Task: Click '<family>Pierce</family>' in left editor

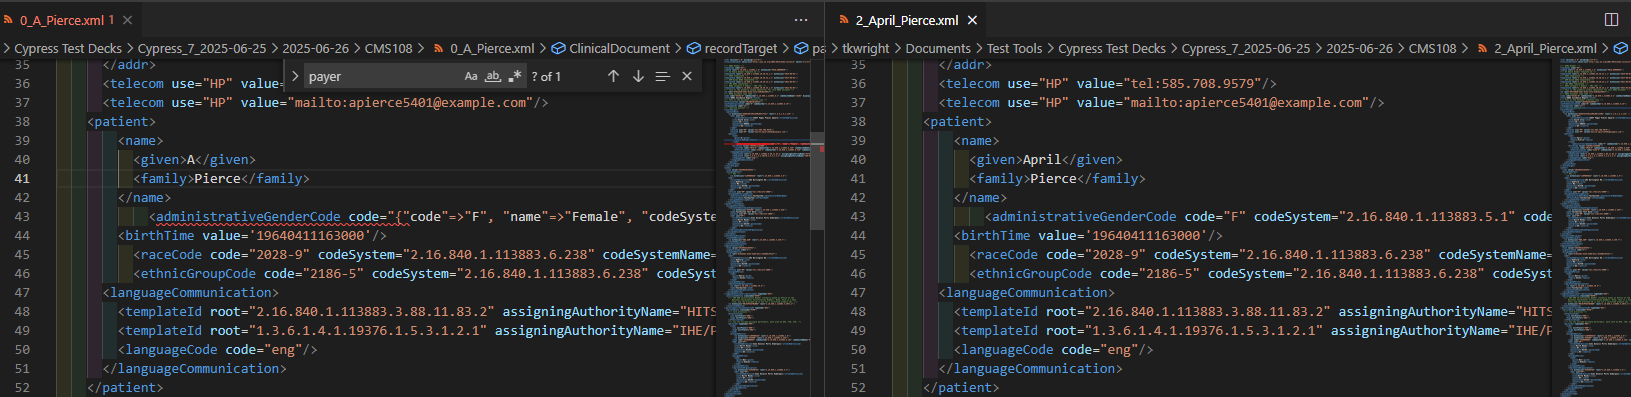Action: (222, 178)
